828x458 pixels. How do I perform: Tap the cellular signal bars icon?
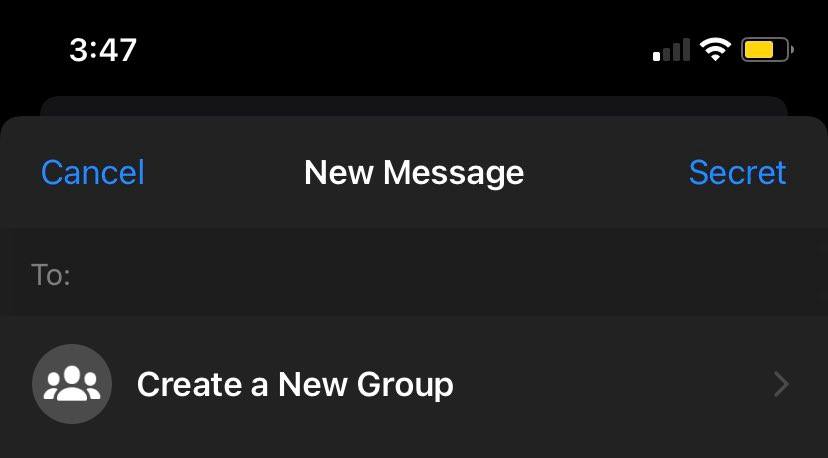[x=672, y=50]
